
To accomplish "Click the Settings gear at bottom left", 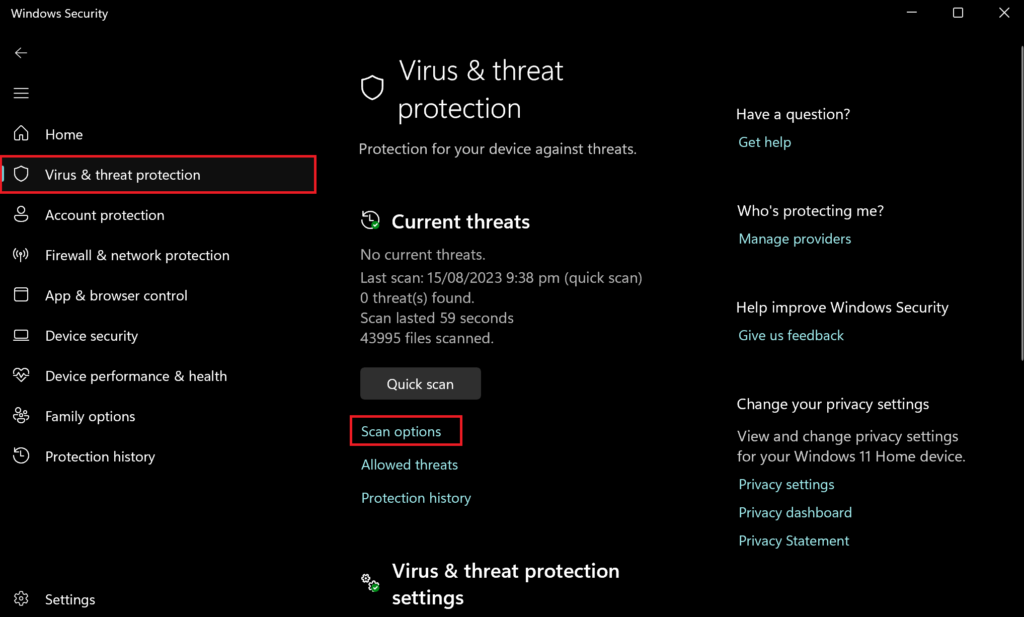I will pyautogui.click(x=21, y=598).
